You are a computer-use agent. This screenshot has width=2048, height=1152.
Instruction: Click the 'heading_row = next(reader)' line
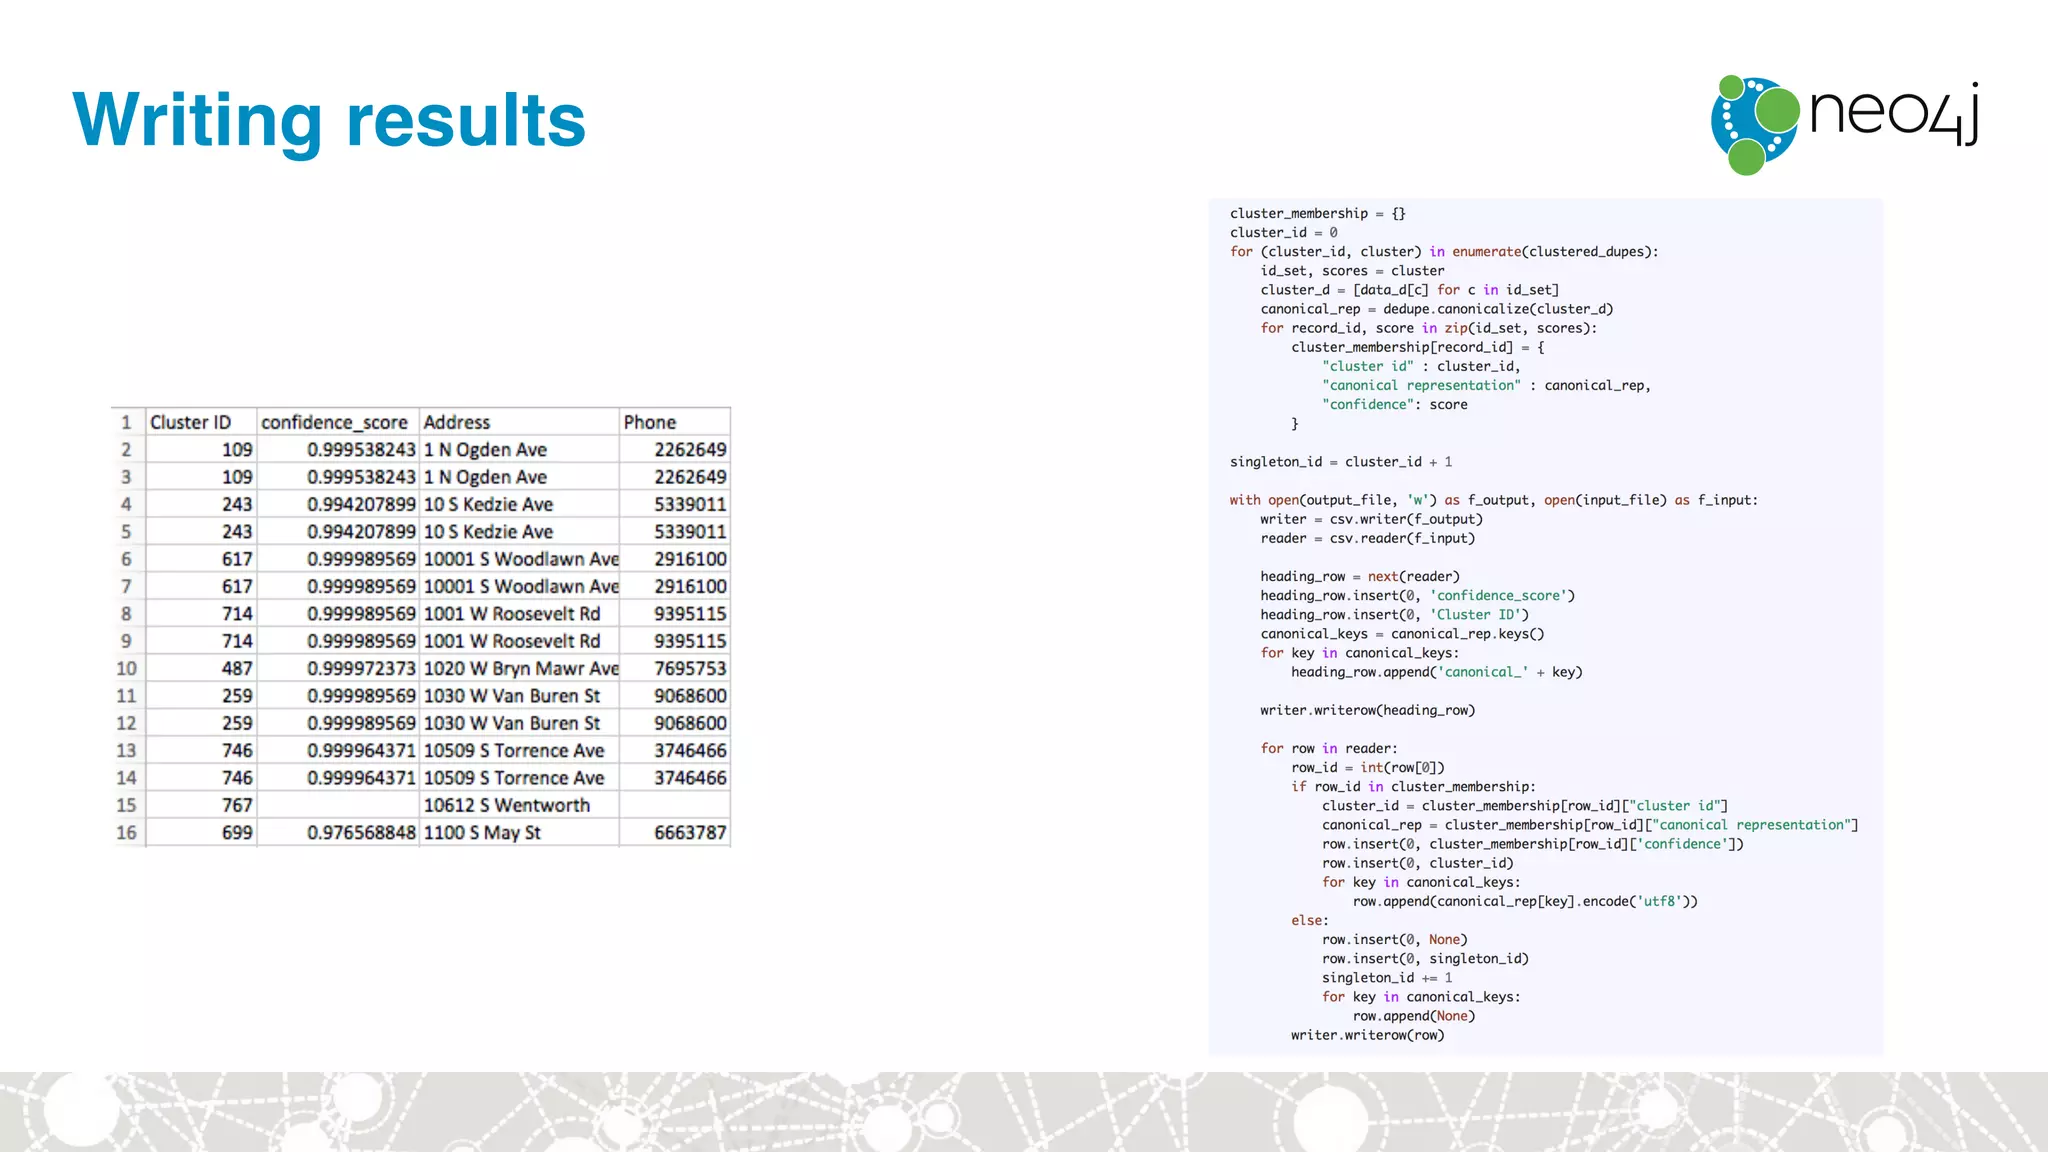pyautogui.click(x=1360, y=577)
